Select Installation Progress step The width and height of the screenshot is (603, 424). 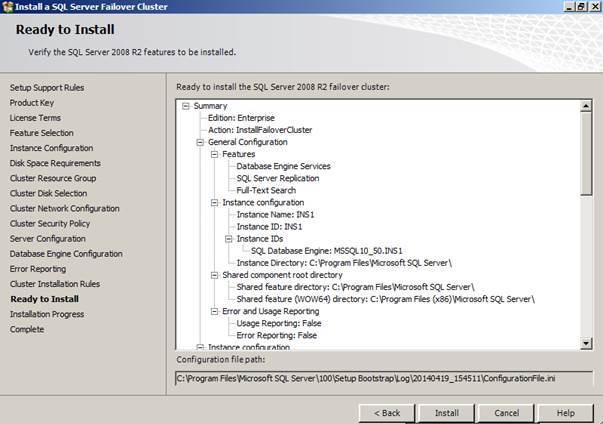(x=47, y=314)
